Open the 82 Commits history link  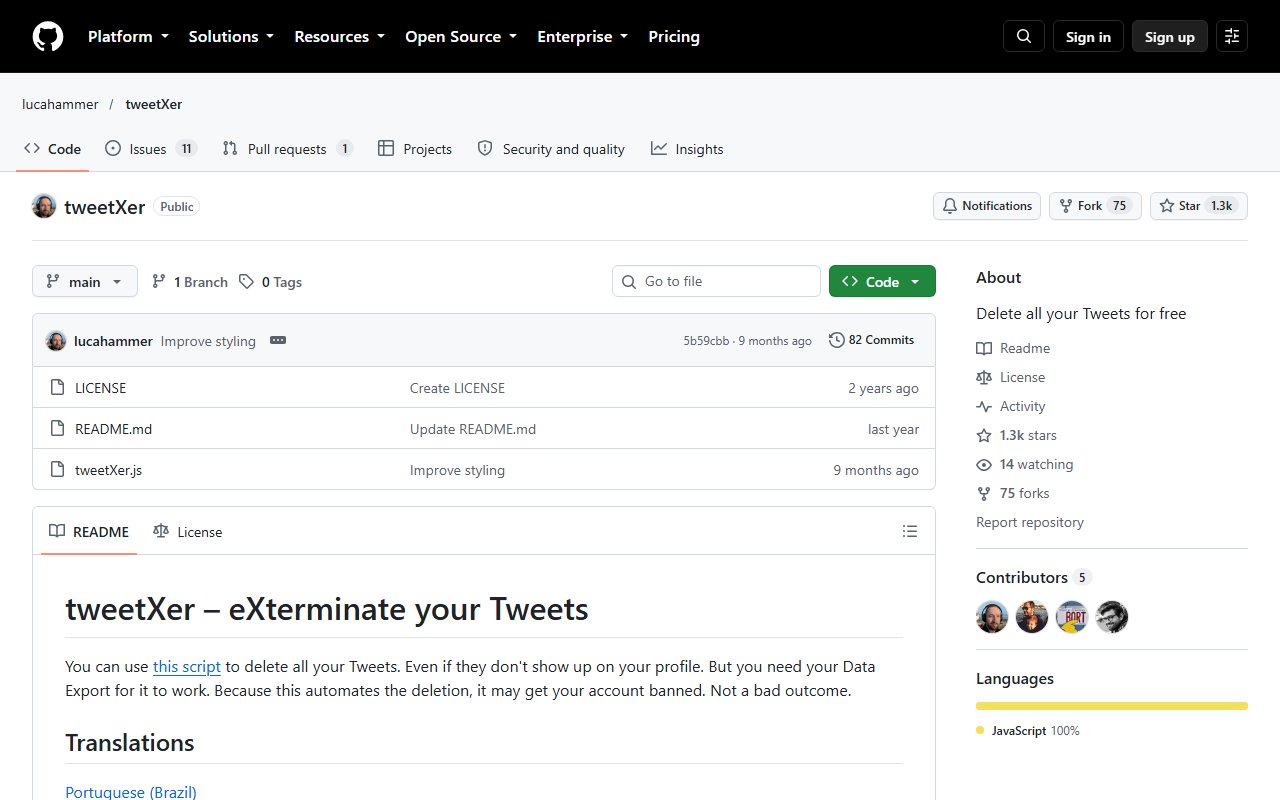[x=871, y=340]
